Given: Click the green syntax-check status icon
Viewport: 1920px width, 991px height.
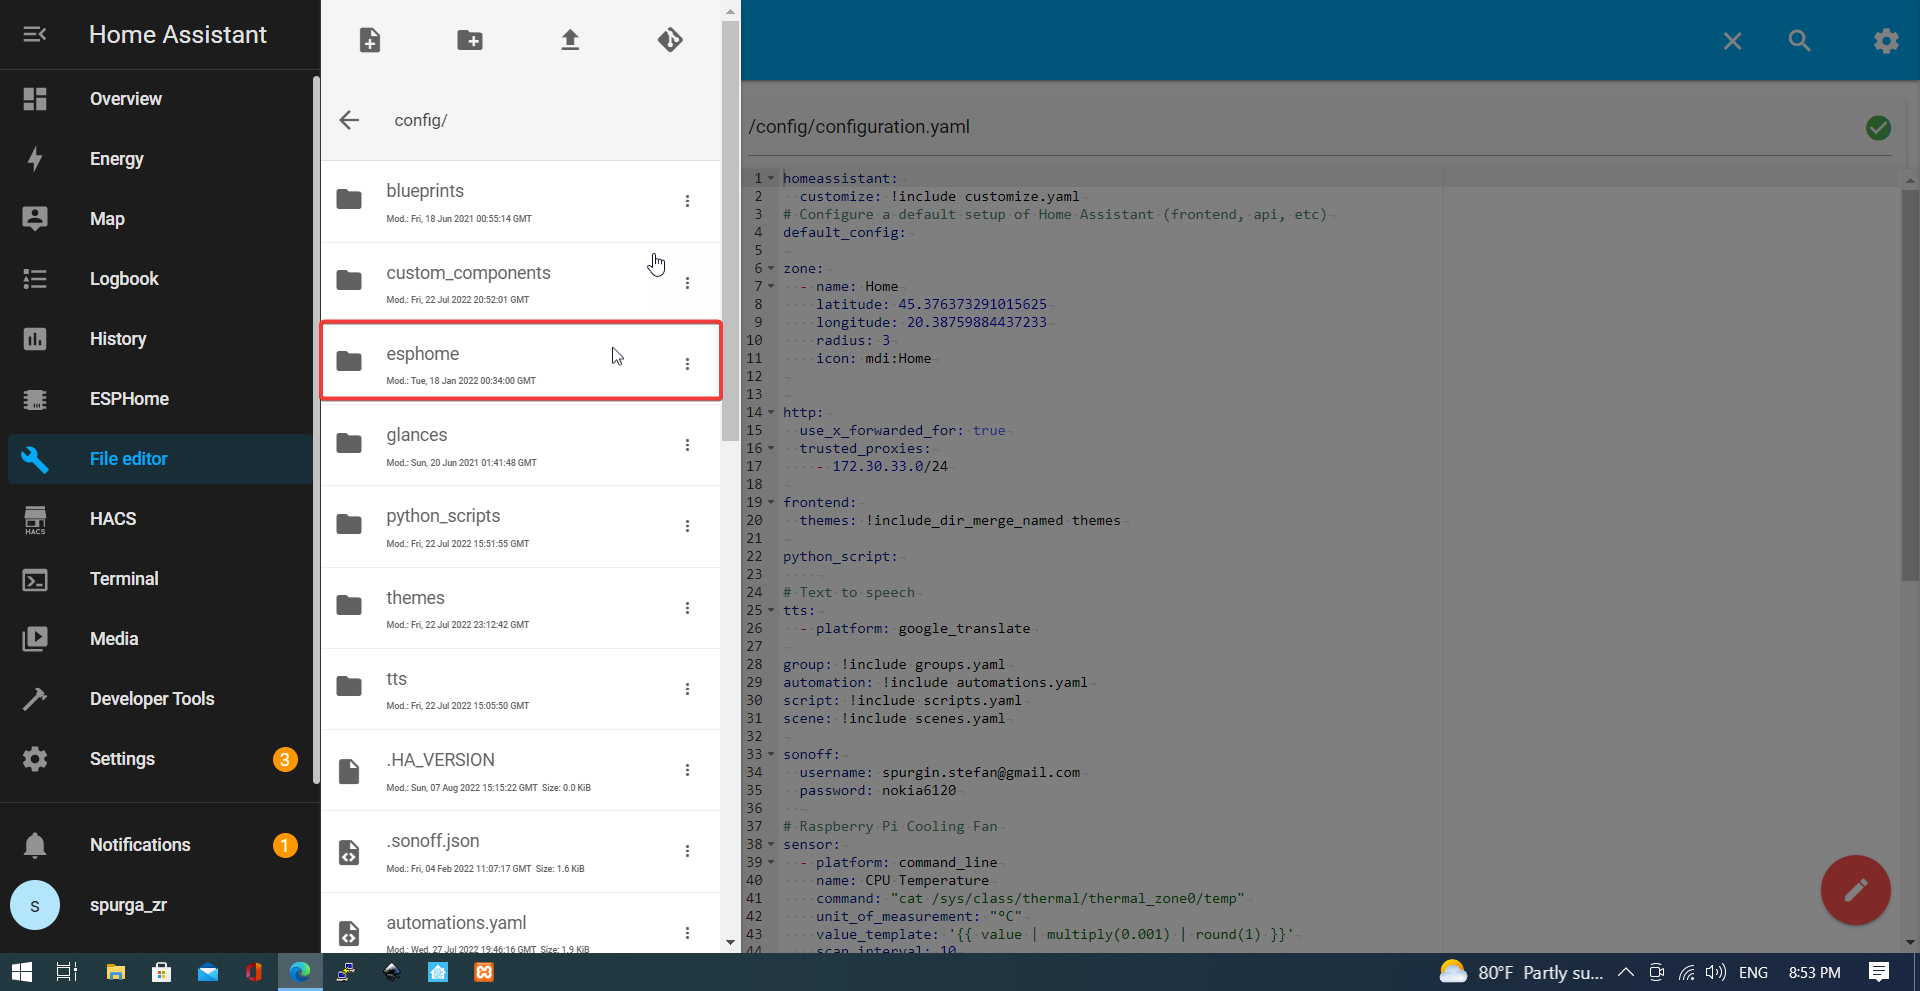Looking at the screenshot, I should tap(1878, 128).
